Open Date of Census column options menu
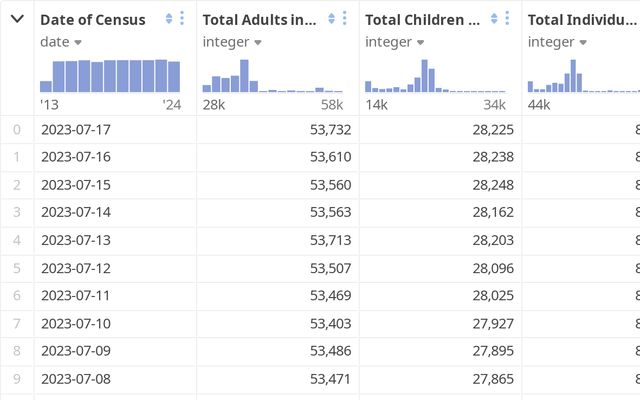Image resolution: width=640 pixels, height=400 pixels. [182, 19]
